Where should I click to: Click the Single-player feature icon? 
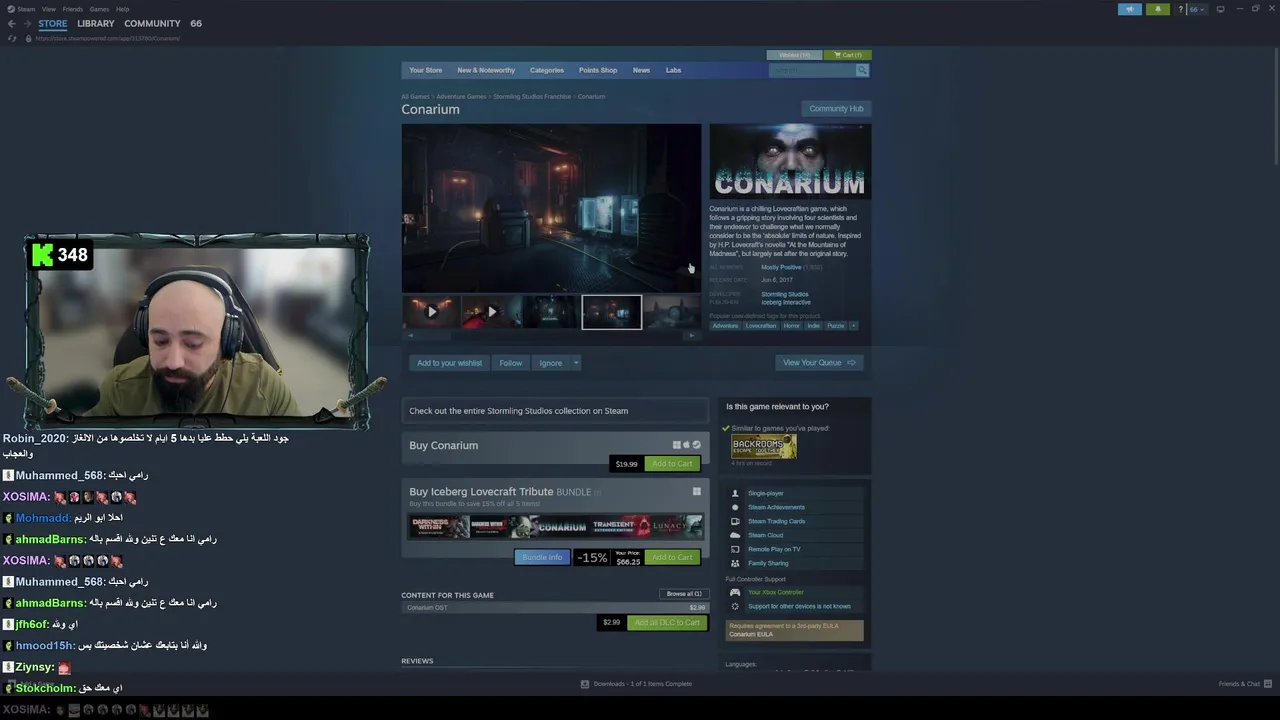(735, 493)
